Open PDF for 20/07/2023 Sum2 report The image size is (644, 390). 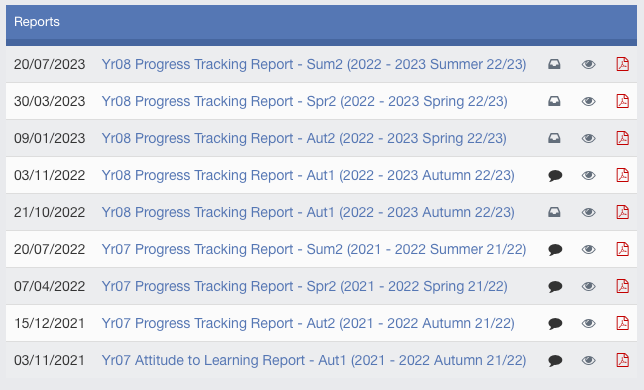[623, 64]
